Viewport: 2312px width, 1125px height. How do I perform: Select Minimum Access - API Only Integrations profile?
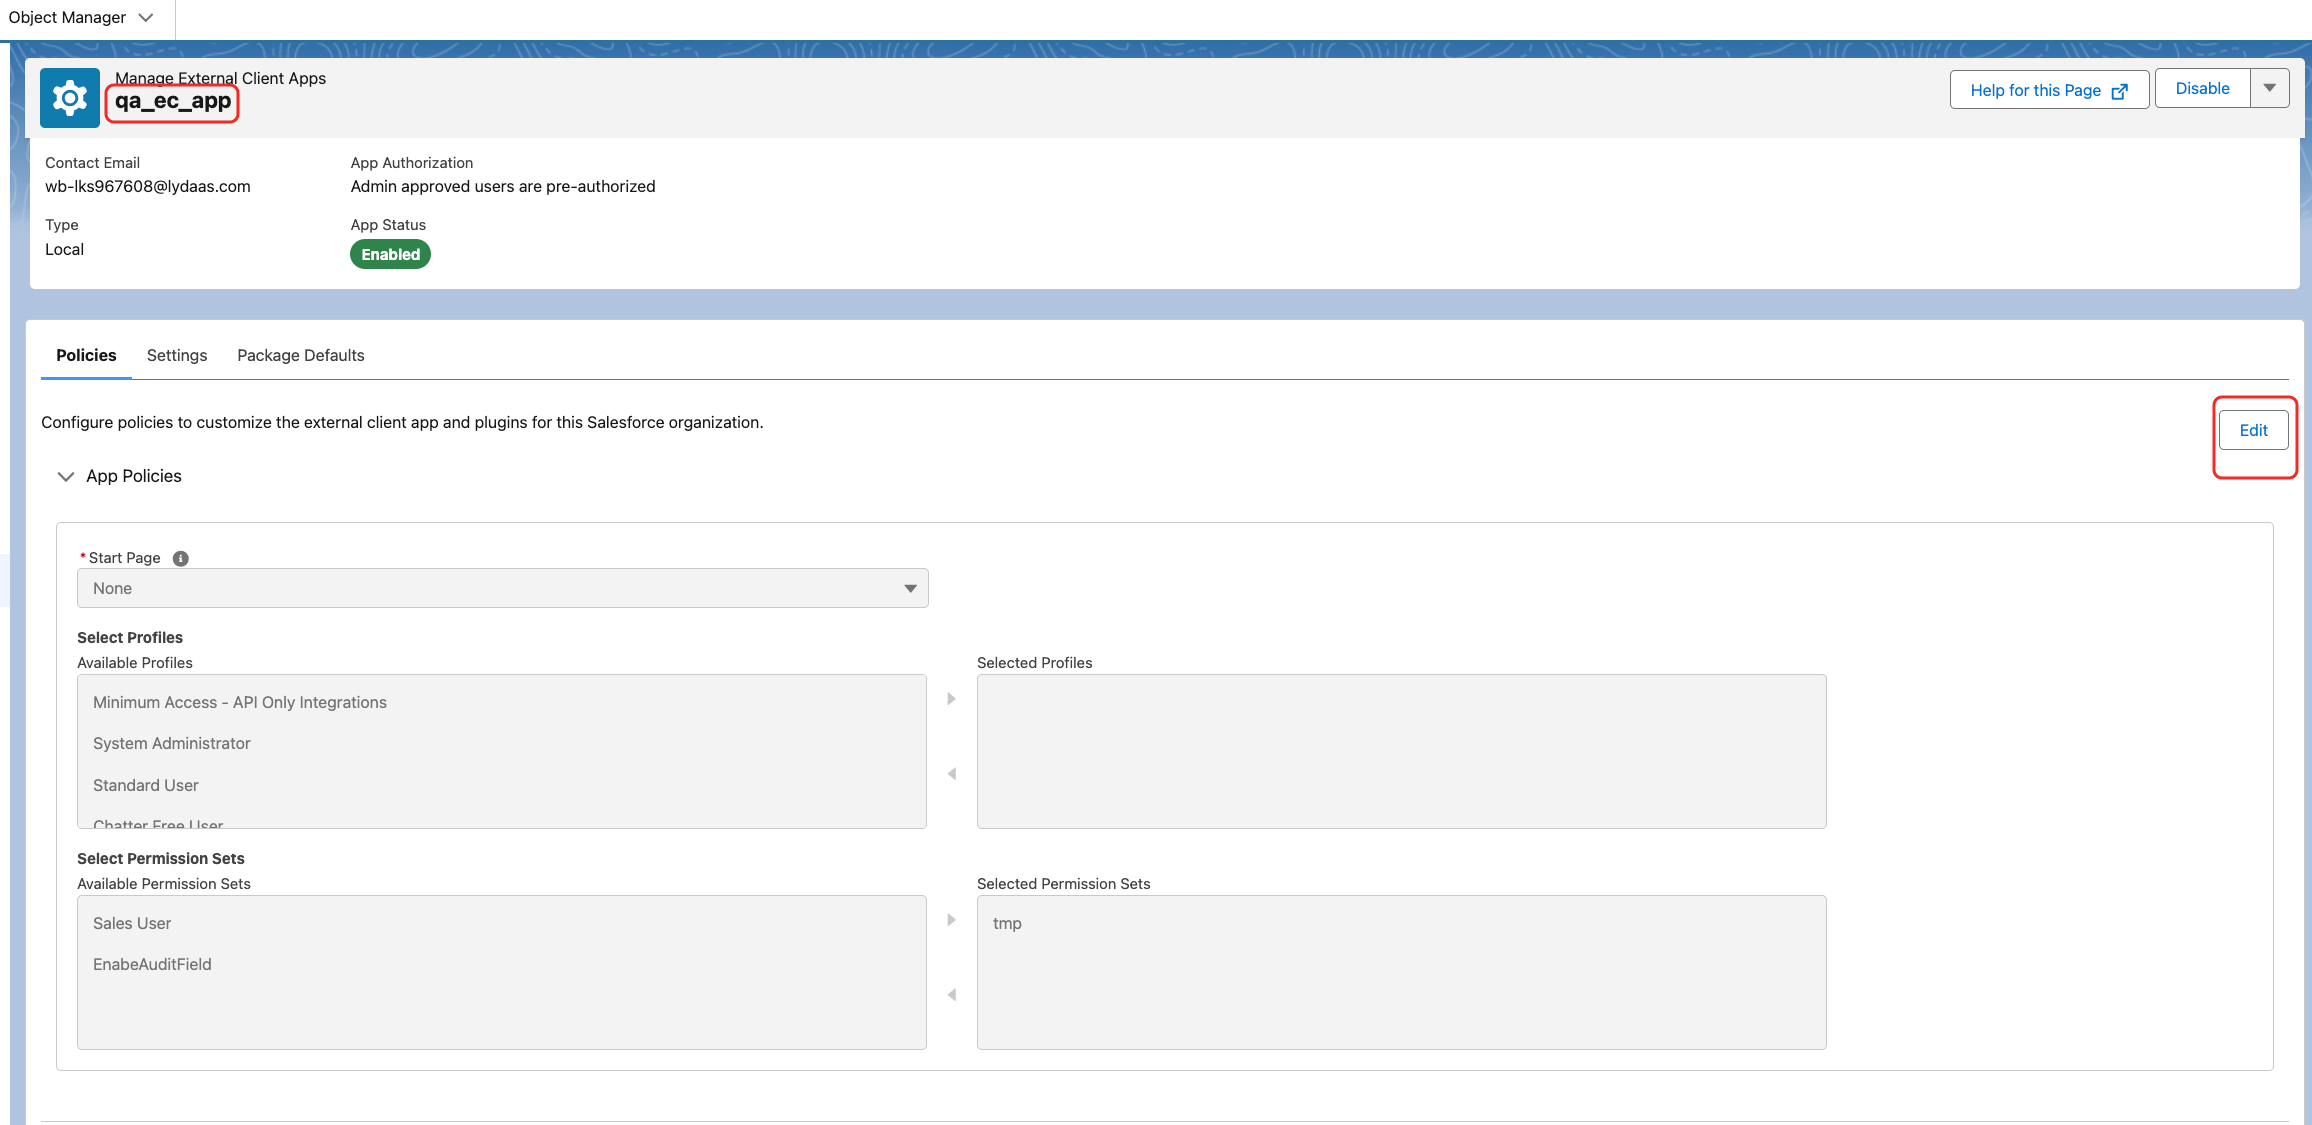240,703
